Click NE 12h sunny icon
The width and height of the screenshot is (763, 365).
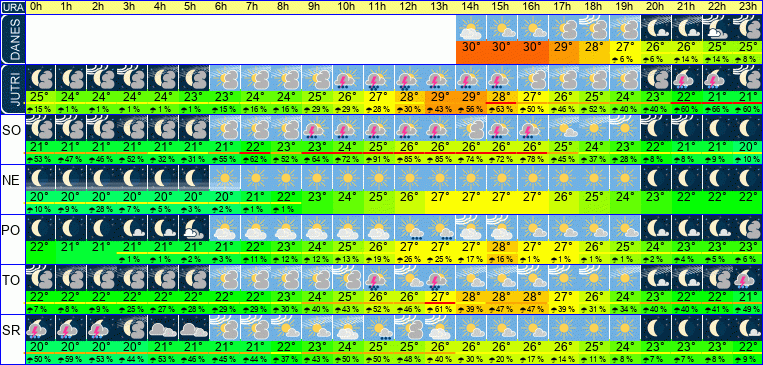(x=410, y=178)
